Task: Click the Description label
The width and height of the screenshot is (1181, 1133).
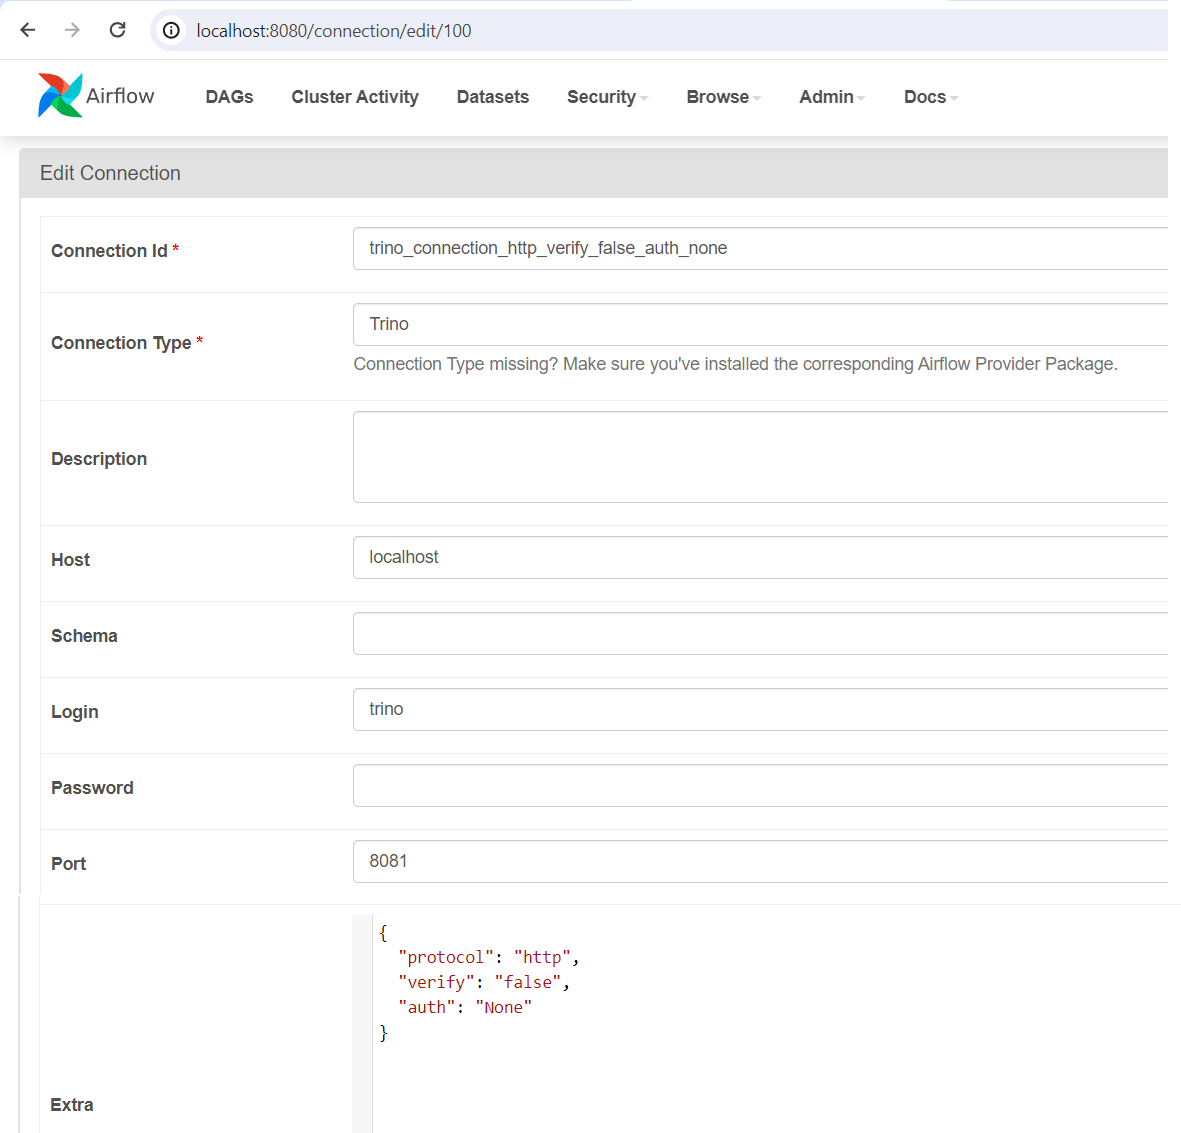Action: (99, 460)
